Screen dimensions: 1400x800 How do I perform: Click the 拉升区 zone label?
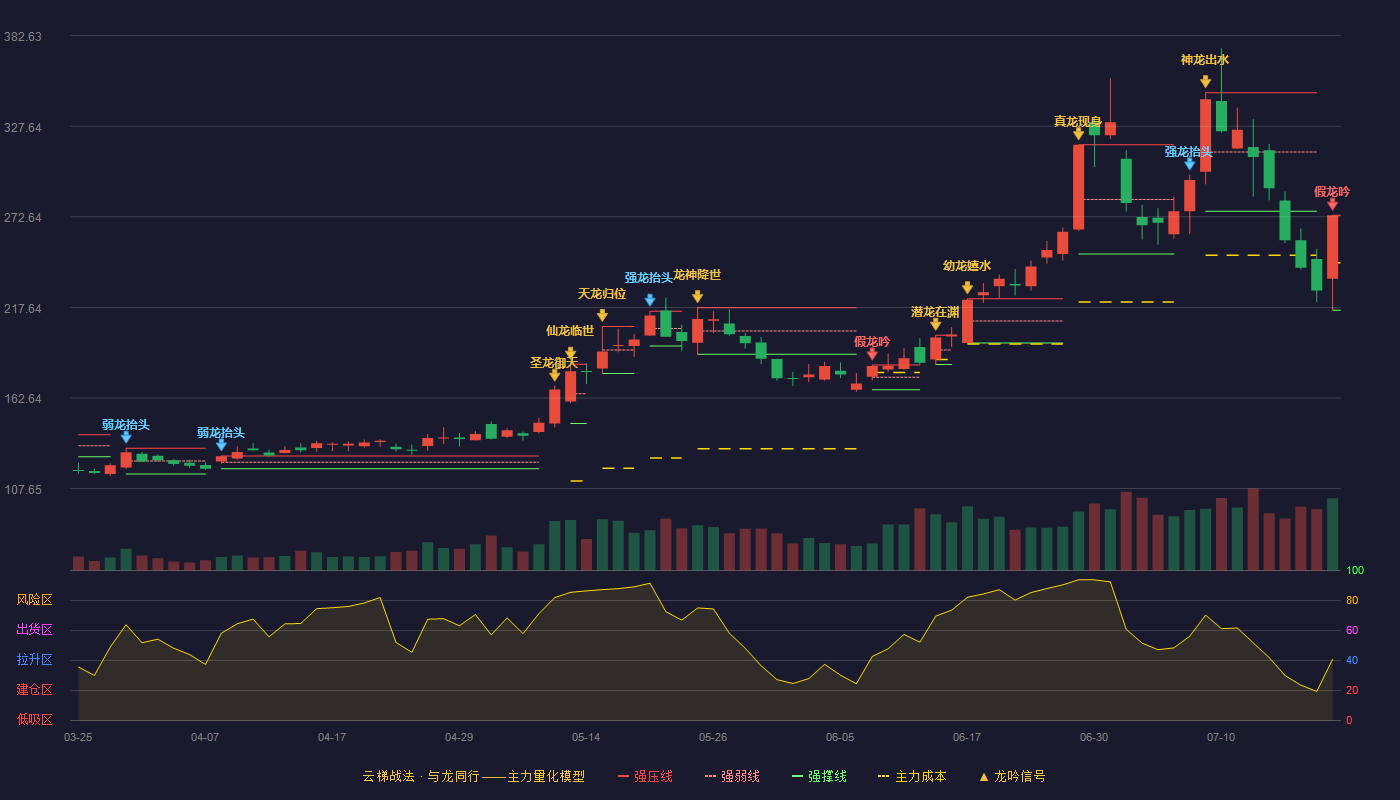pos(34,660)
